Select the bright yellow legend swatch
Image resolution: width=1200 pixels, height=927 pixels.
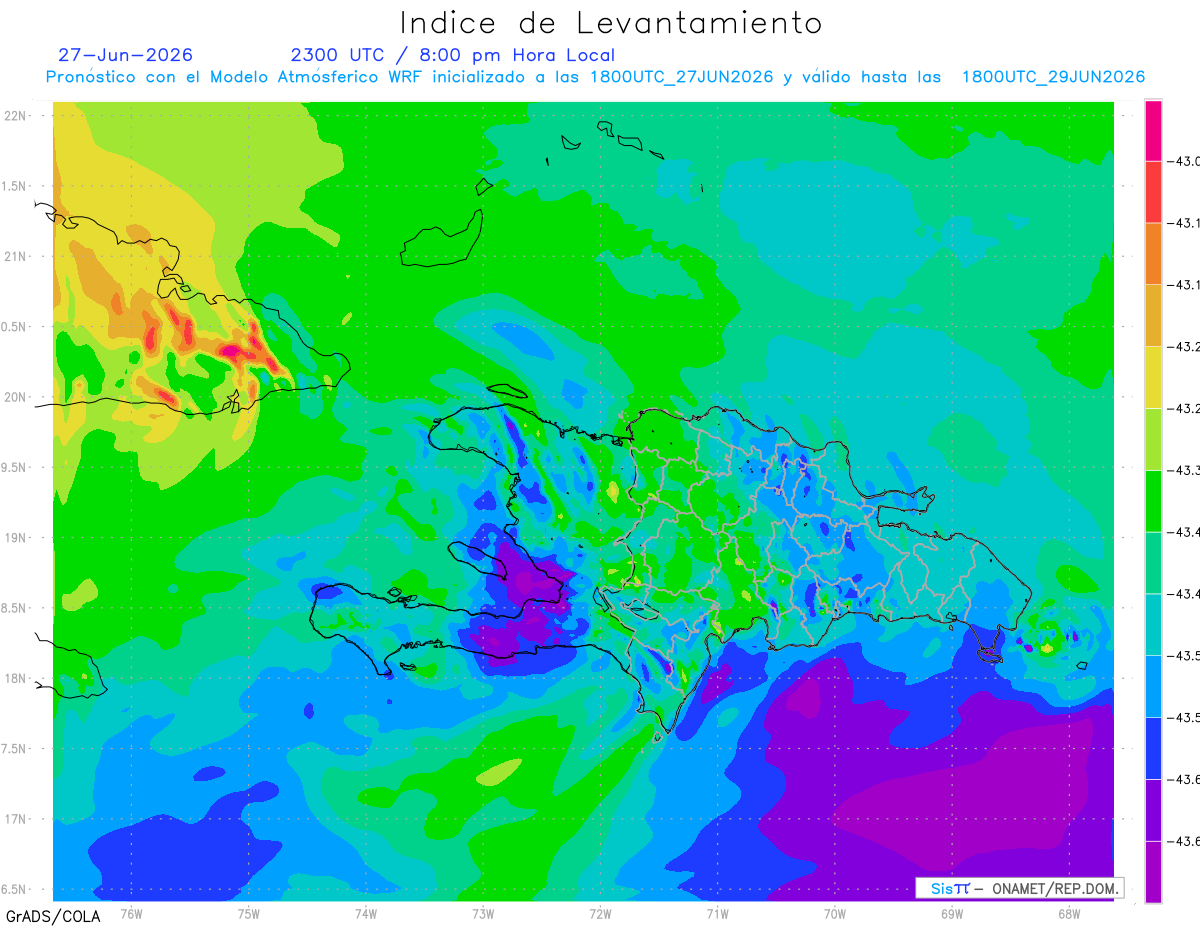tap(1153, 377)
